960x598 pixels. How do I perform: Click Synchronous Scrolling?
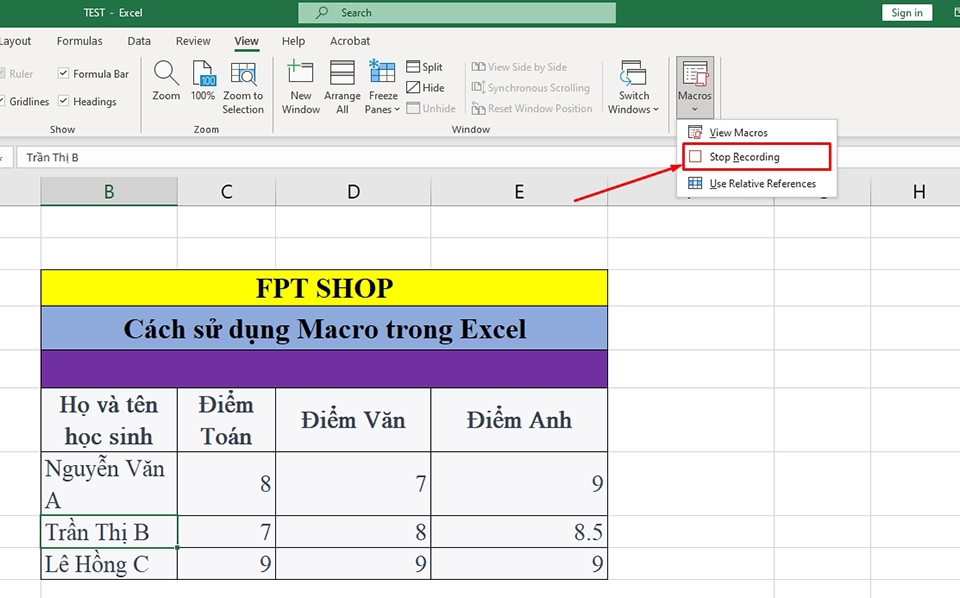531,88
